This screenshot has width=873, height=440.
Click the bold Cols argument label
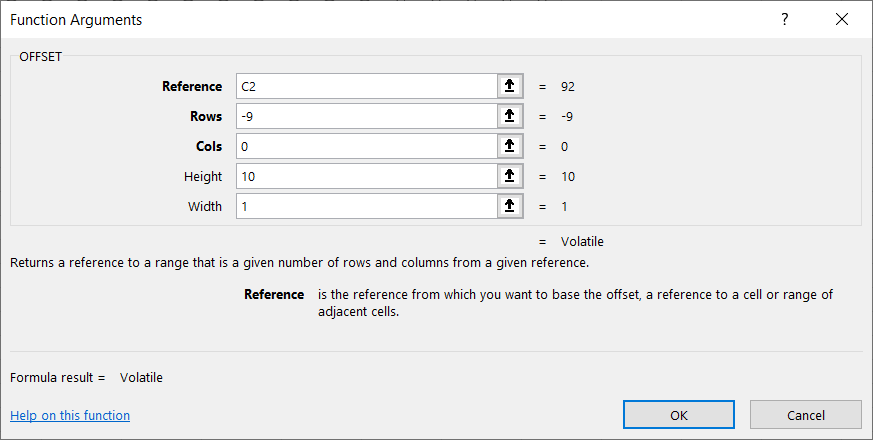coord(209,146)
